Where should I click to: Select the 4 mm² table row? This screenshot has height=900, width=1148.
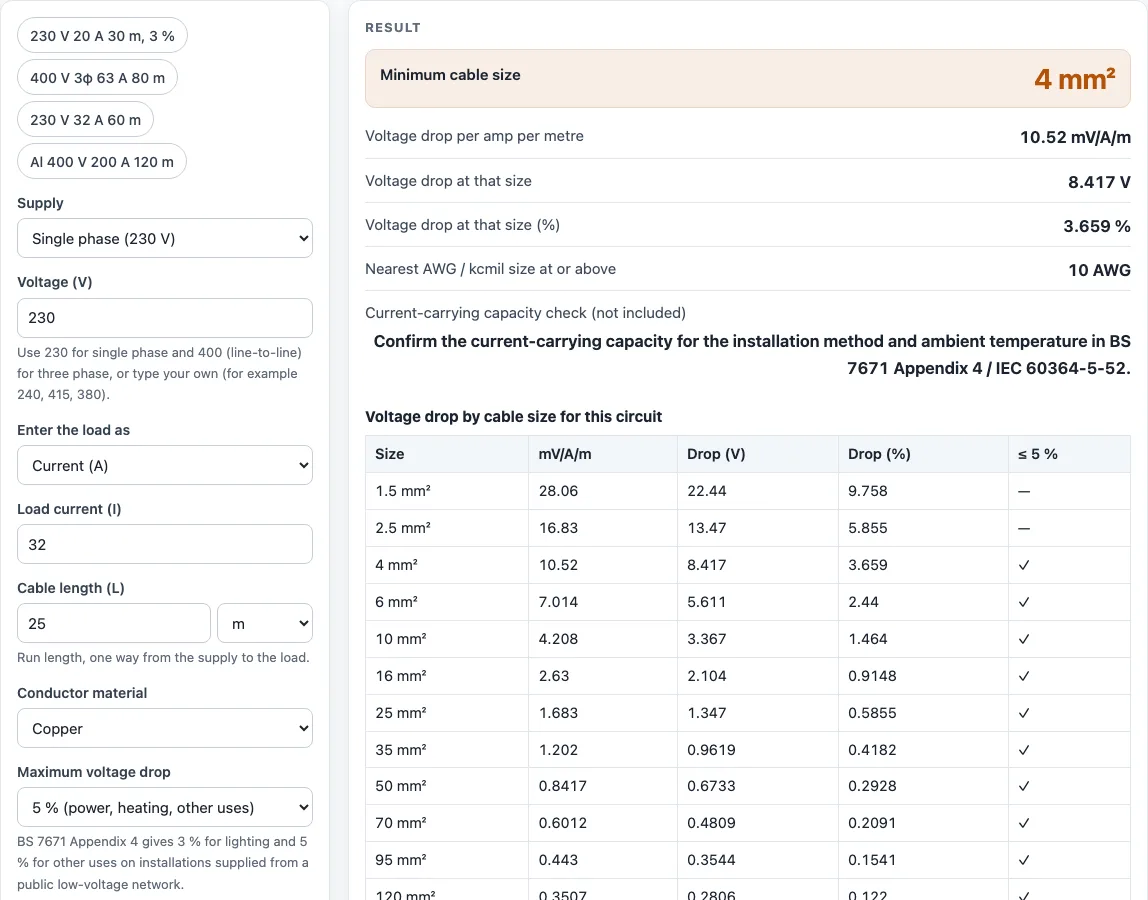coord(748,565)
